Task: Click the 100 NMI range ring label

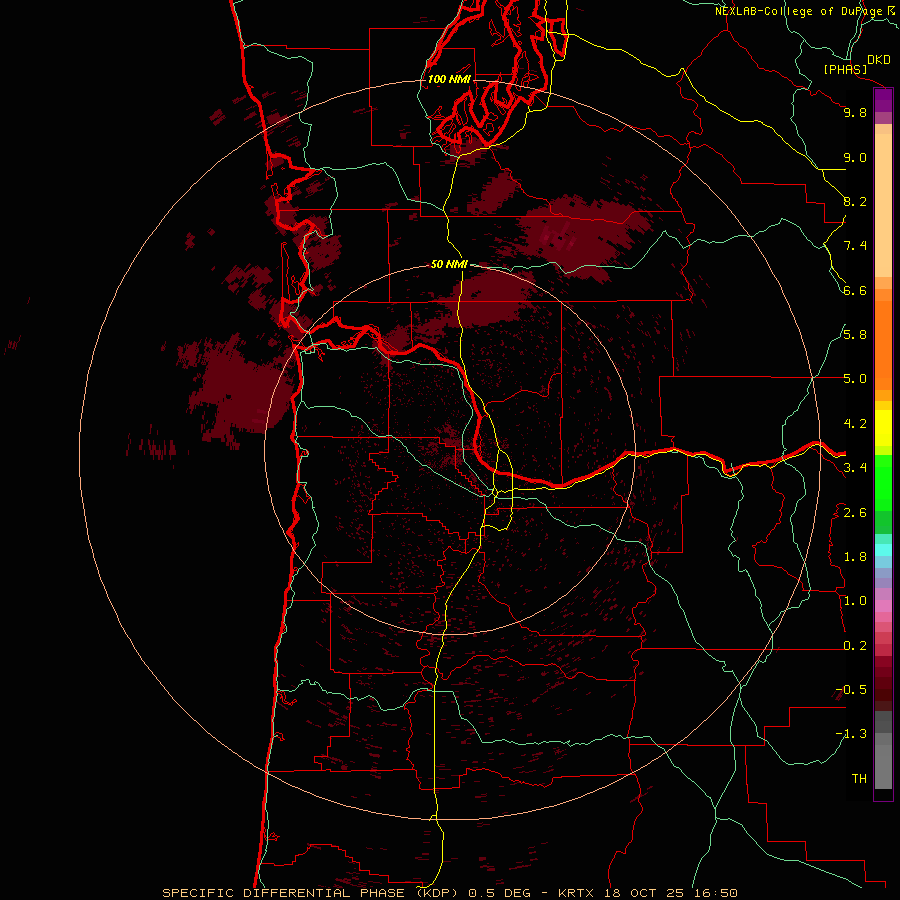Action: coord(449,79)
